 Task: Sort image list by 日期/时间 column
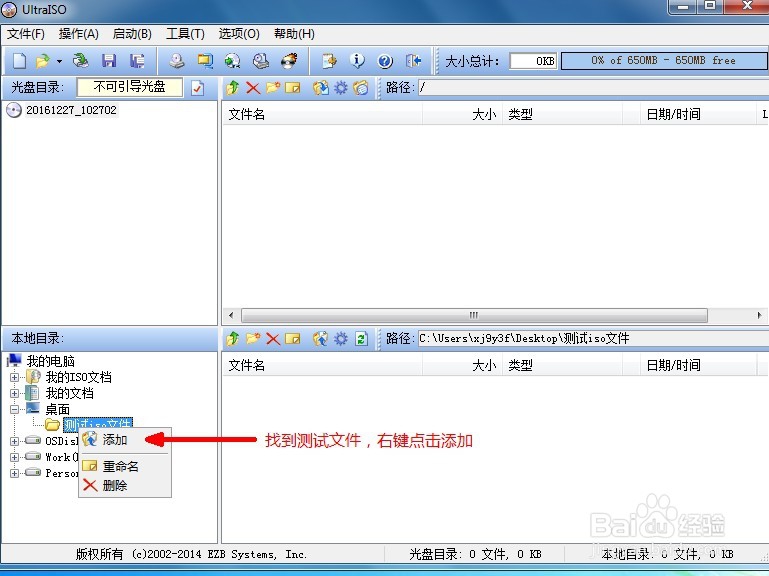click(x=698, y=114)
